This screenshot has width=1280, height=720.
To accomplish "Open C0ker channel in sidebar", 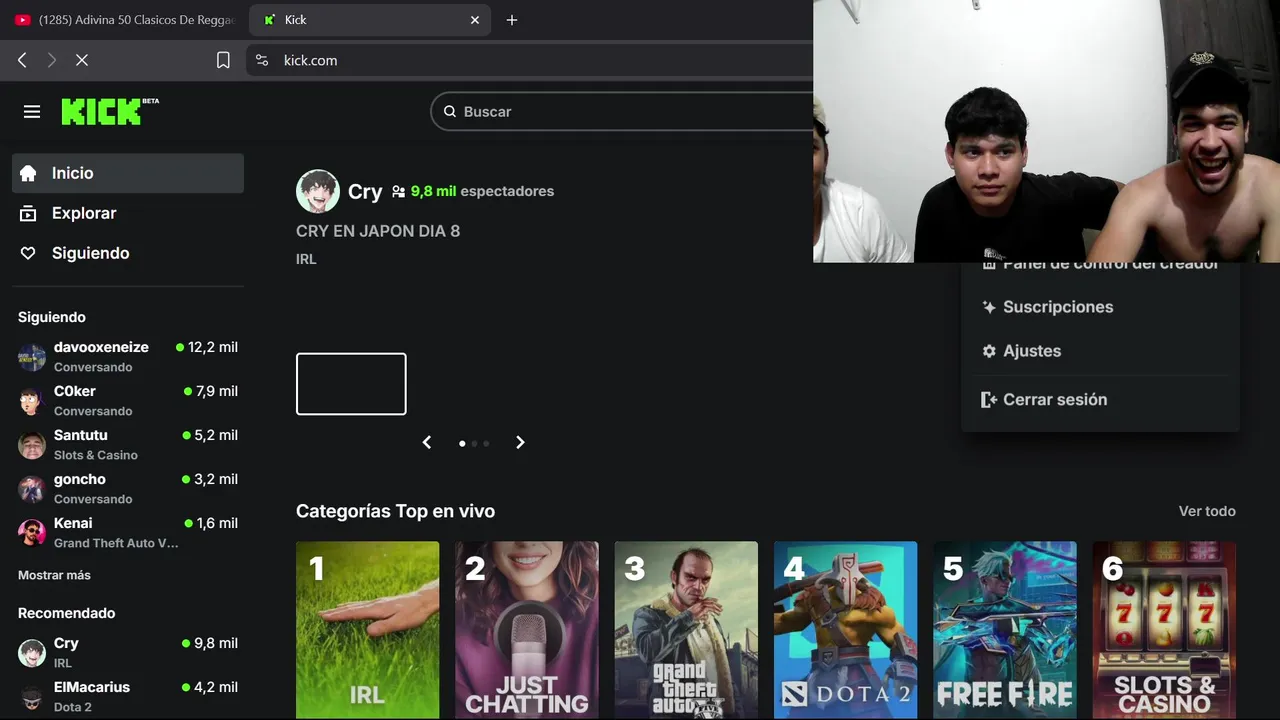I will 128,400.
